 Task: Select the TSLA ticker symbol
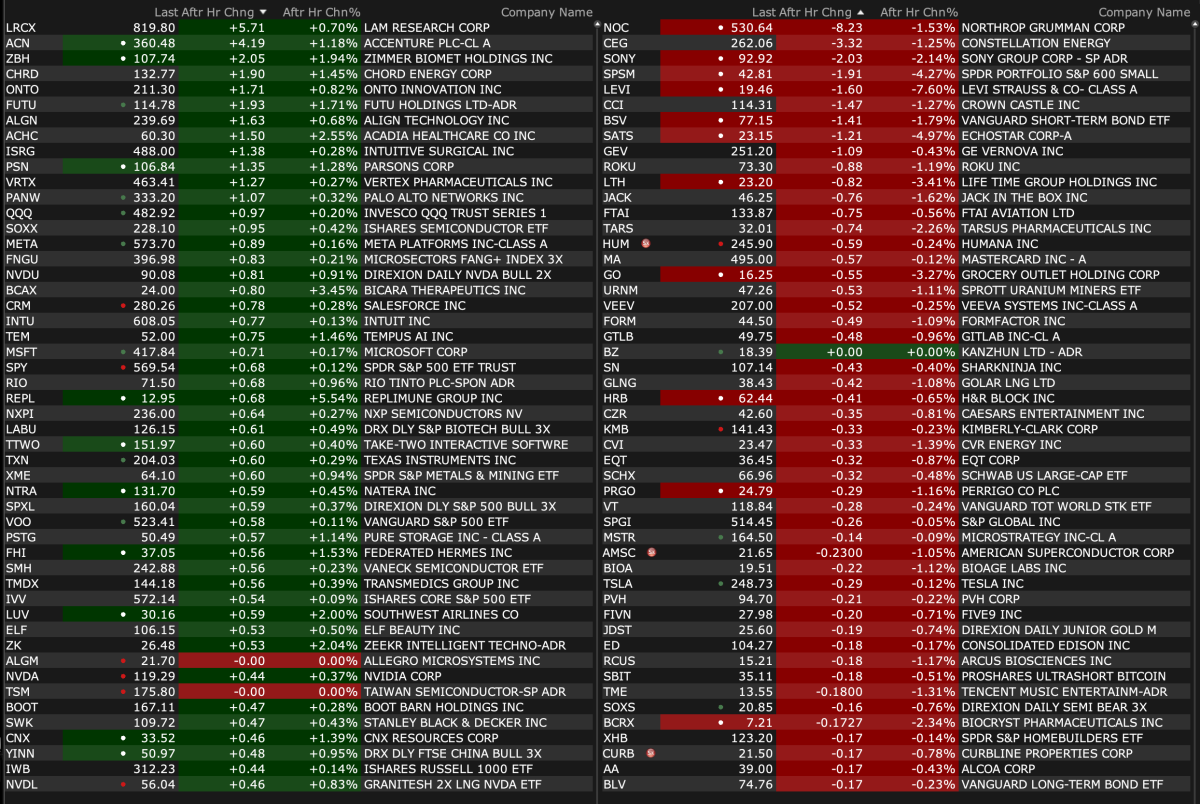click(x=618, y=583)
